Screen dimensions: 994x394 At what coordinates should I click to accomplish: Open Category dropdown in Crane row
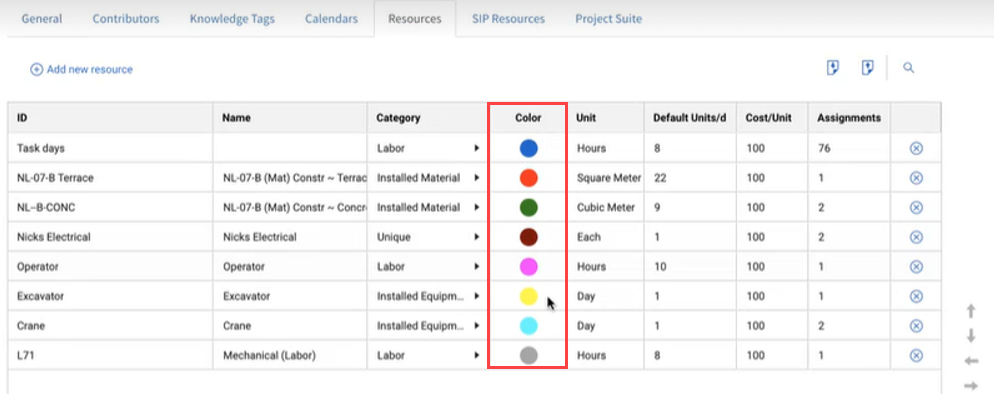476,326
